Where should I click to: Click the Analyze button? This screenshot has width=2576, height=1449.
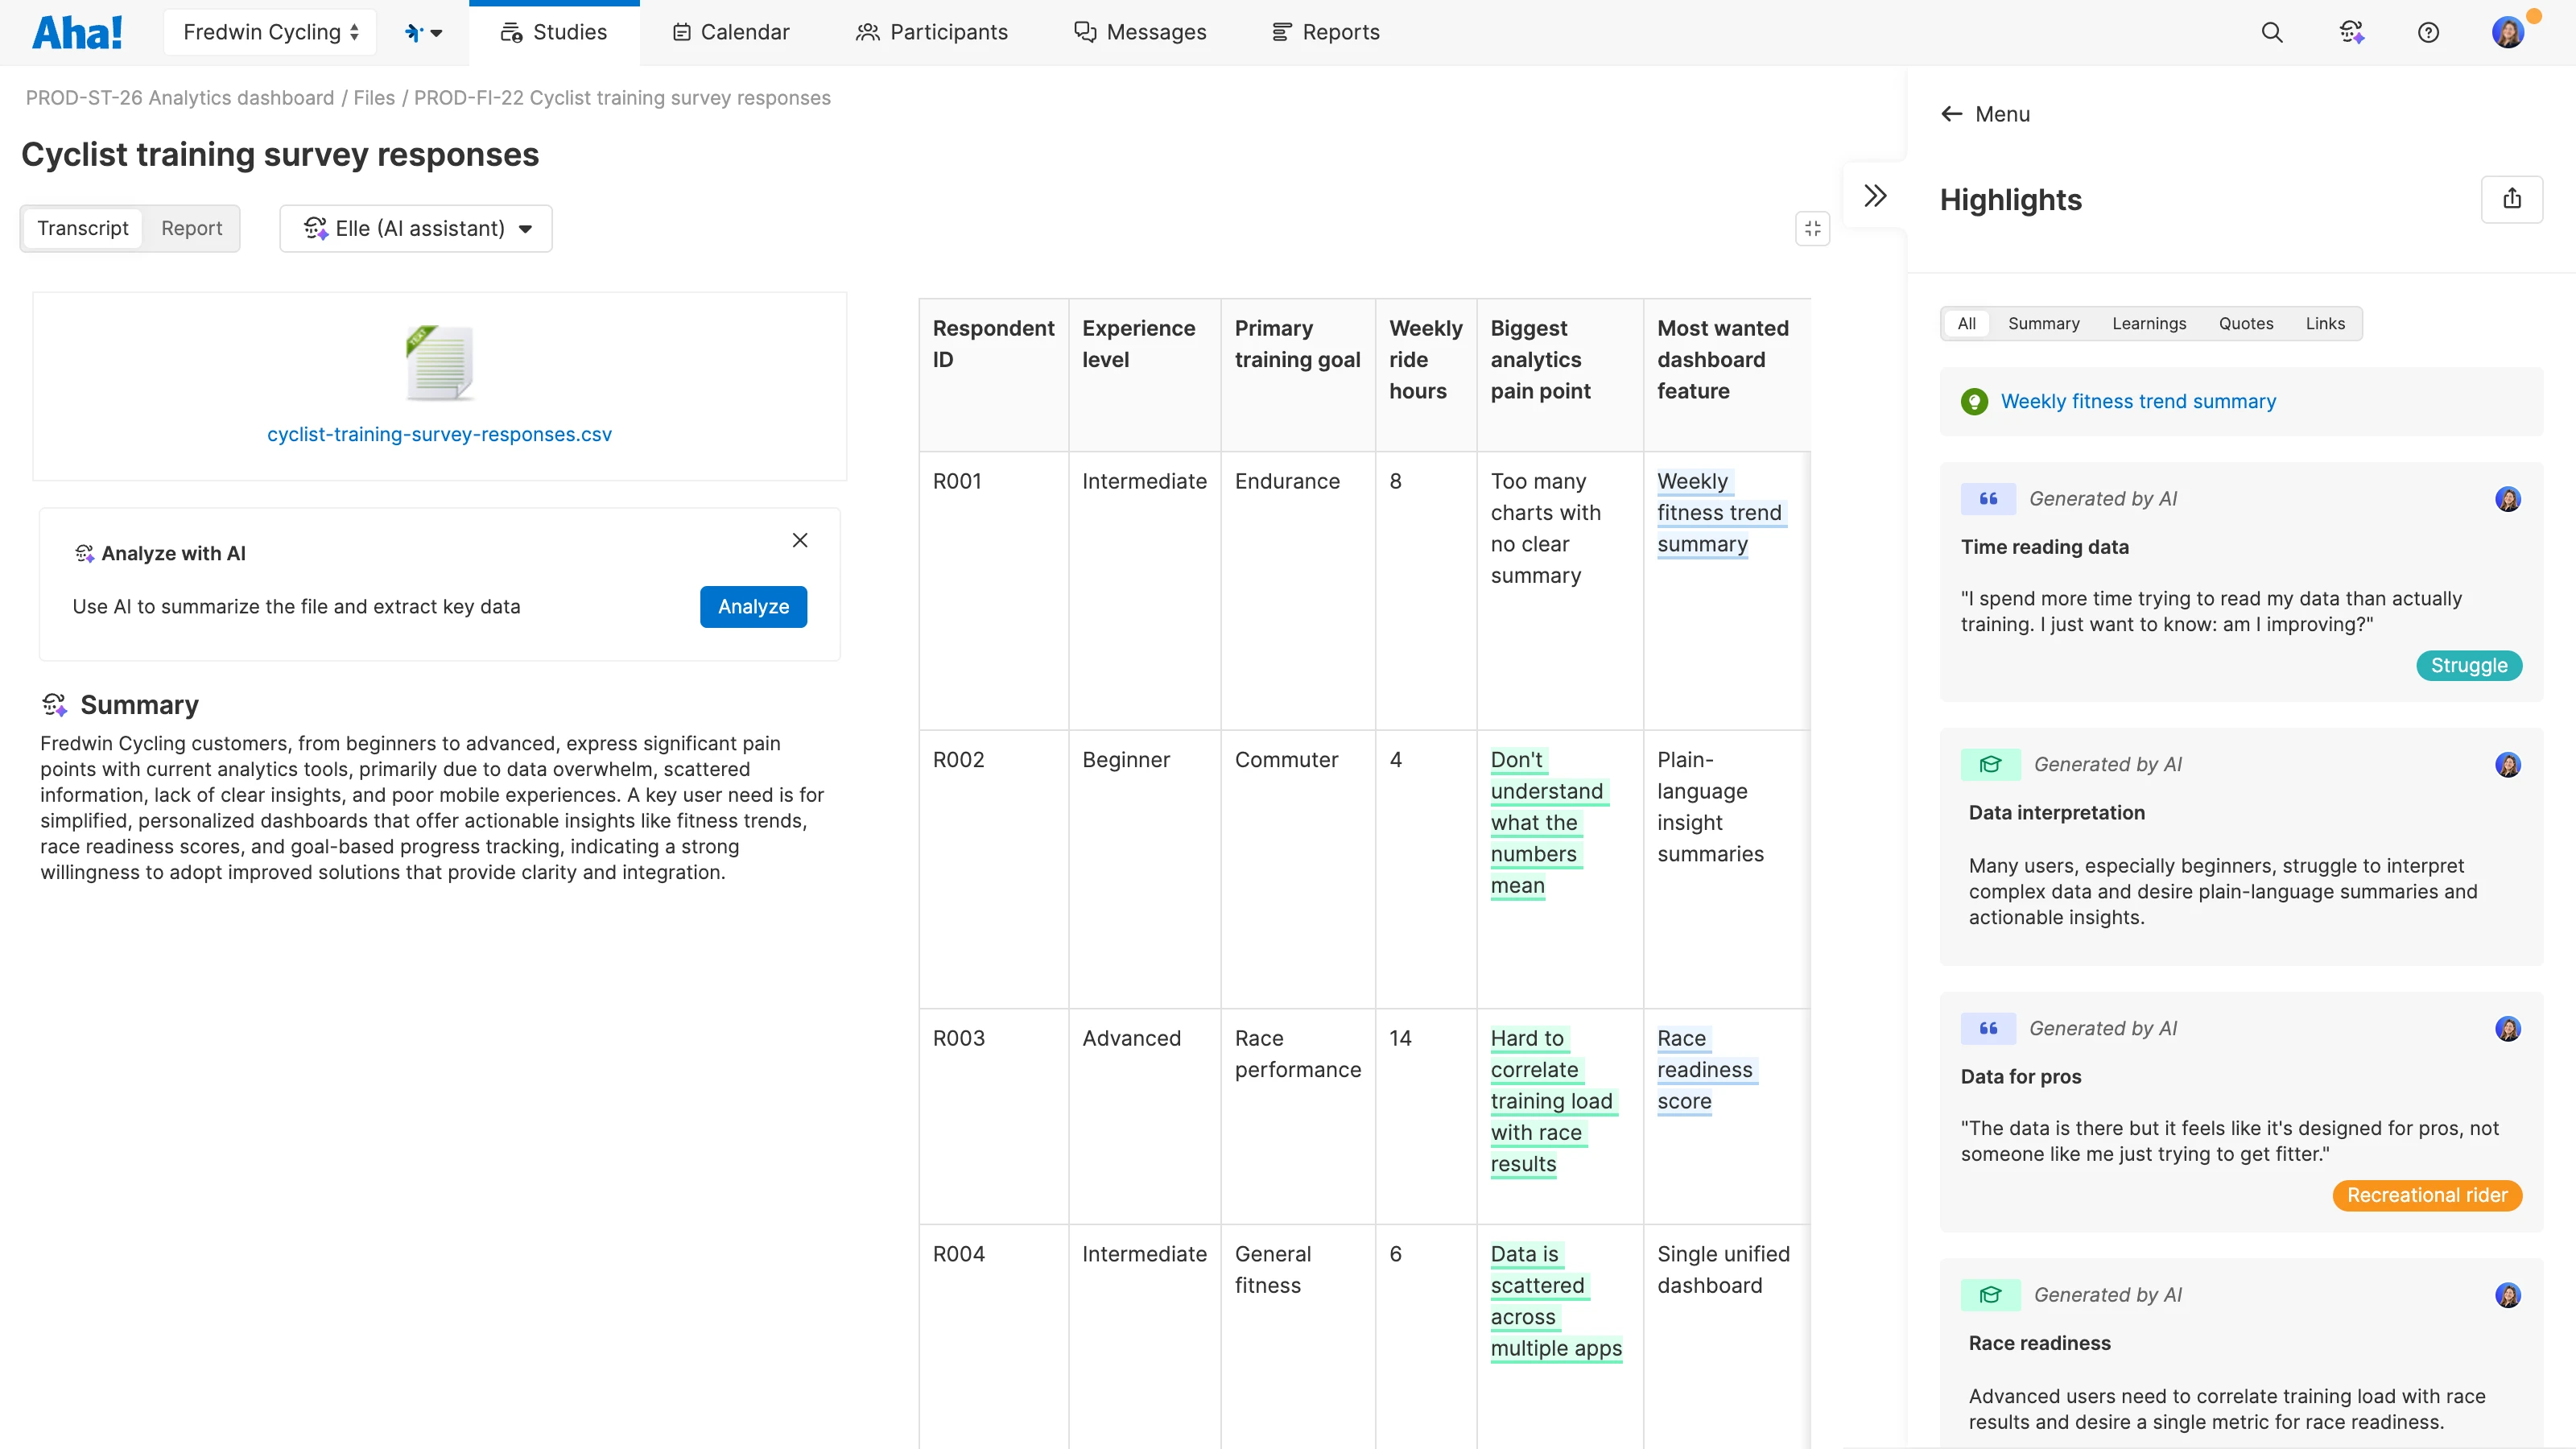753,606
